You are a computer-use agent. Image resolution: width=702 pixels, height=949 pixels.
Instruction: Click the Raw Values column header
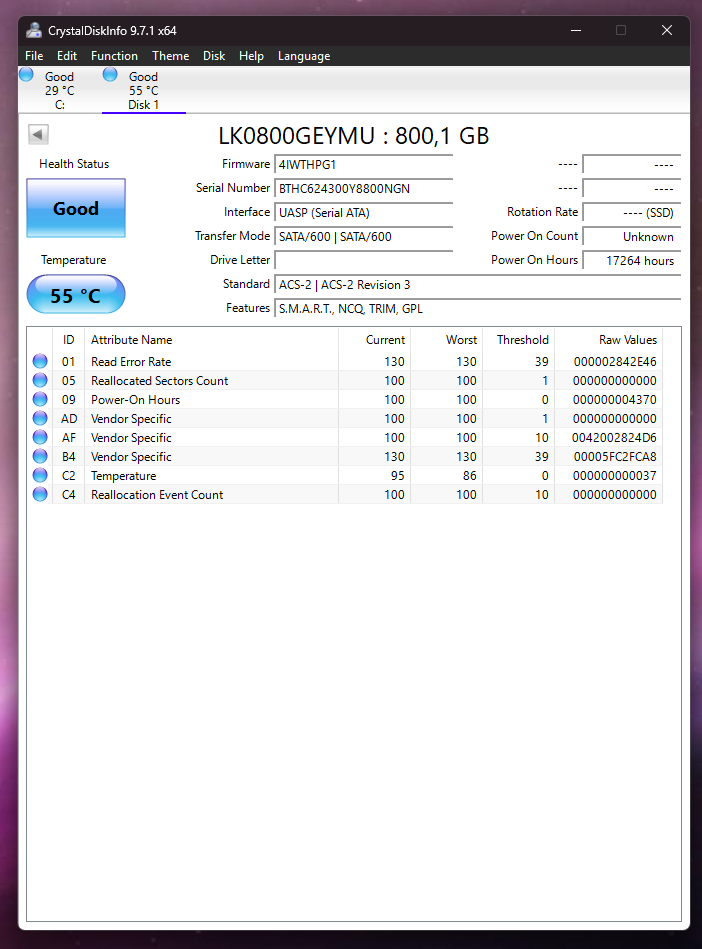(x=609, y=340)
